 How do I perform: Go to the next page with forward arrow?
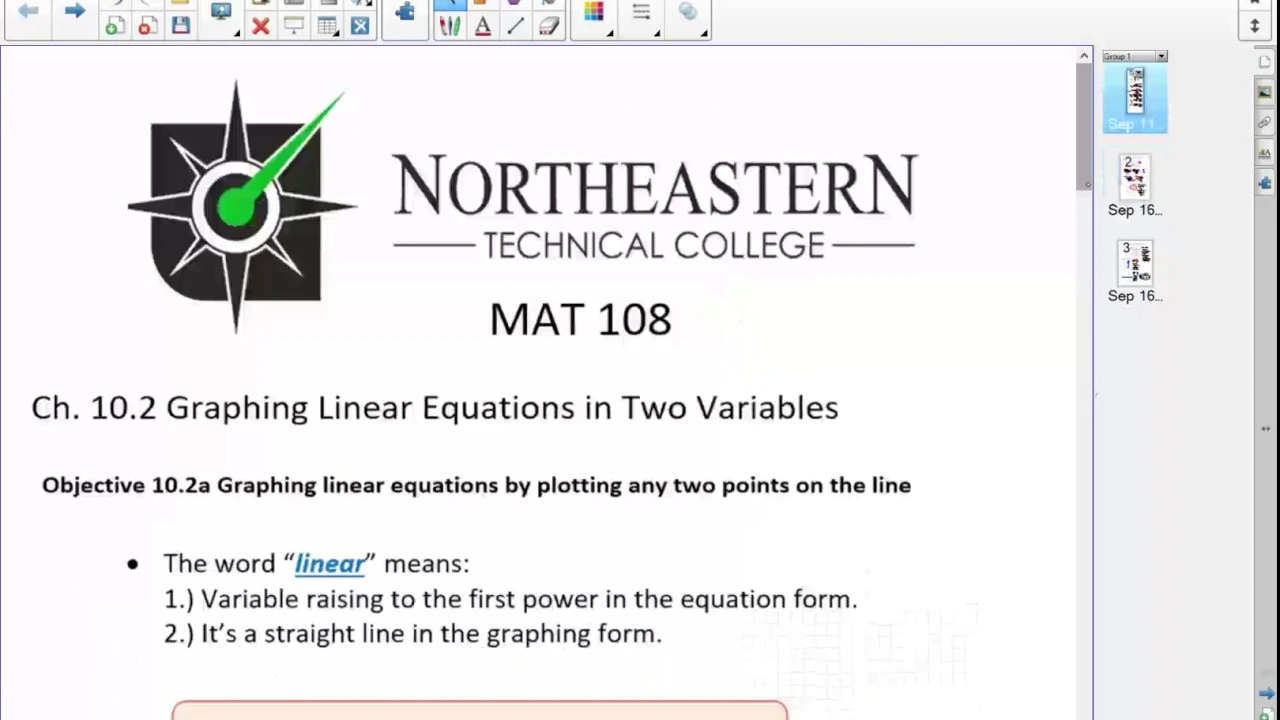75,11
